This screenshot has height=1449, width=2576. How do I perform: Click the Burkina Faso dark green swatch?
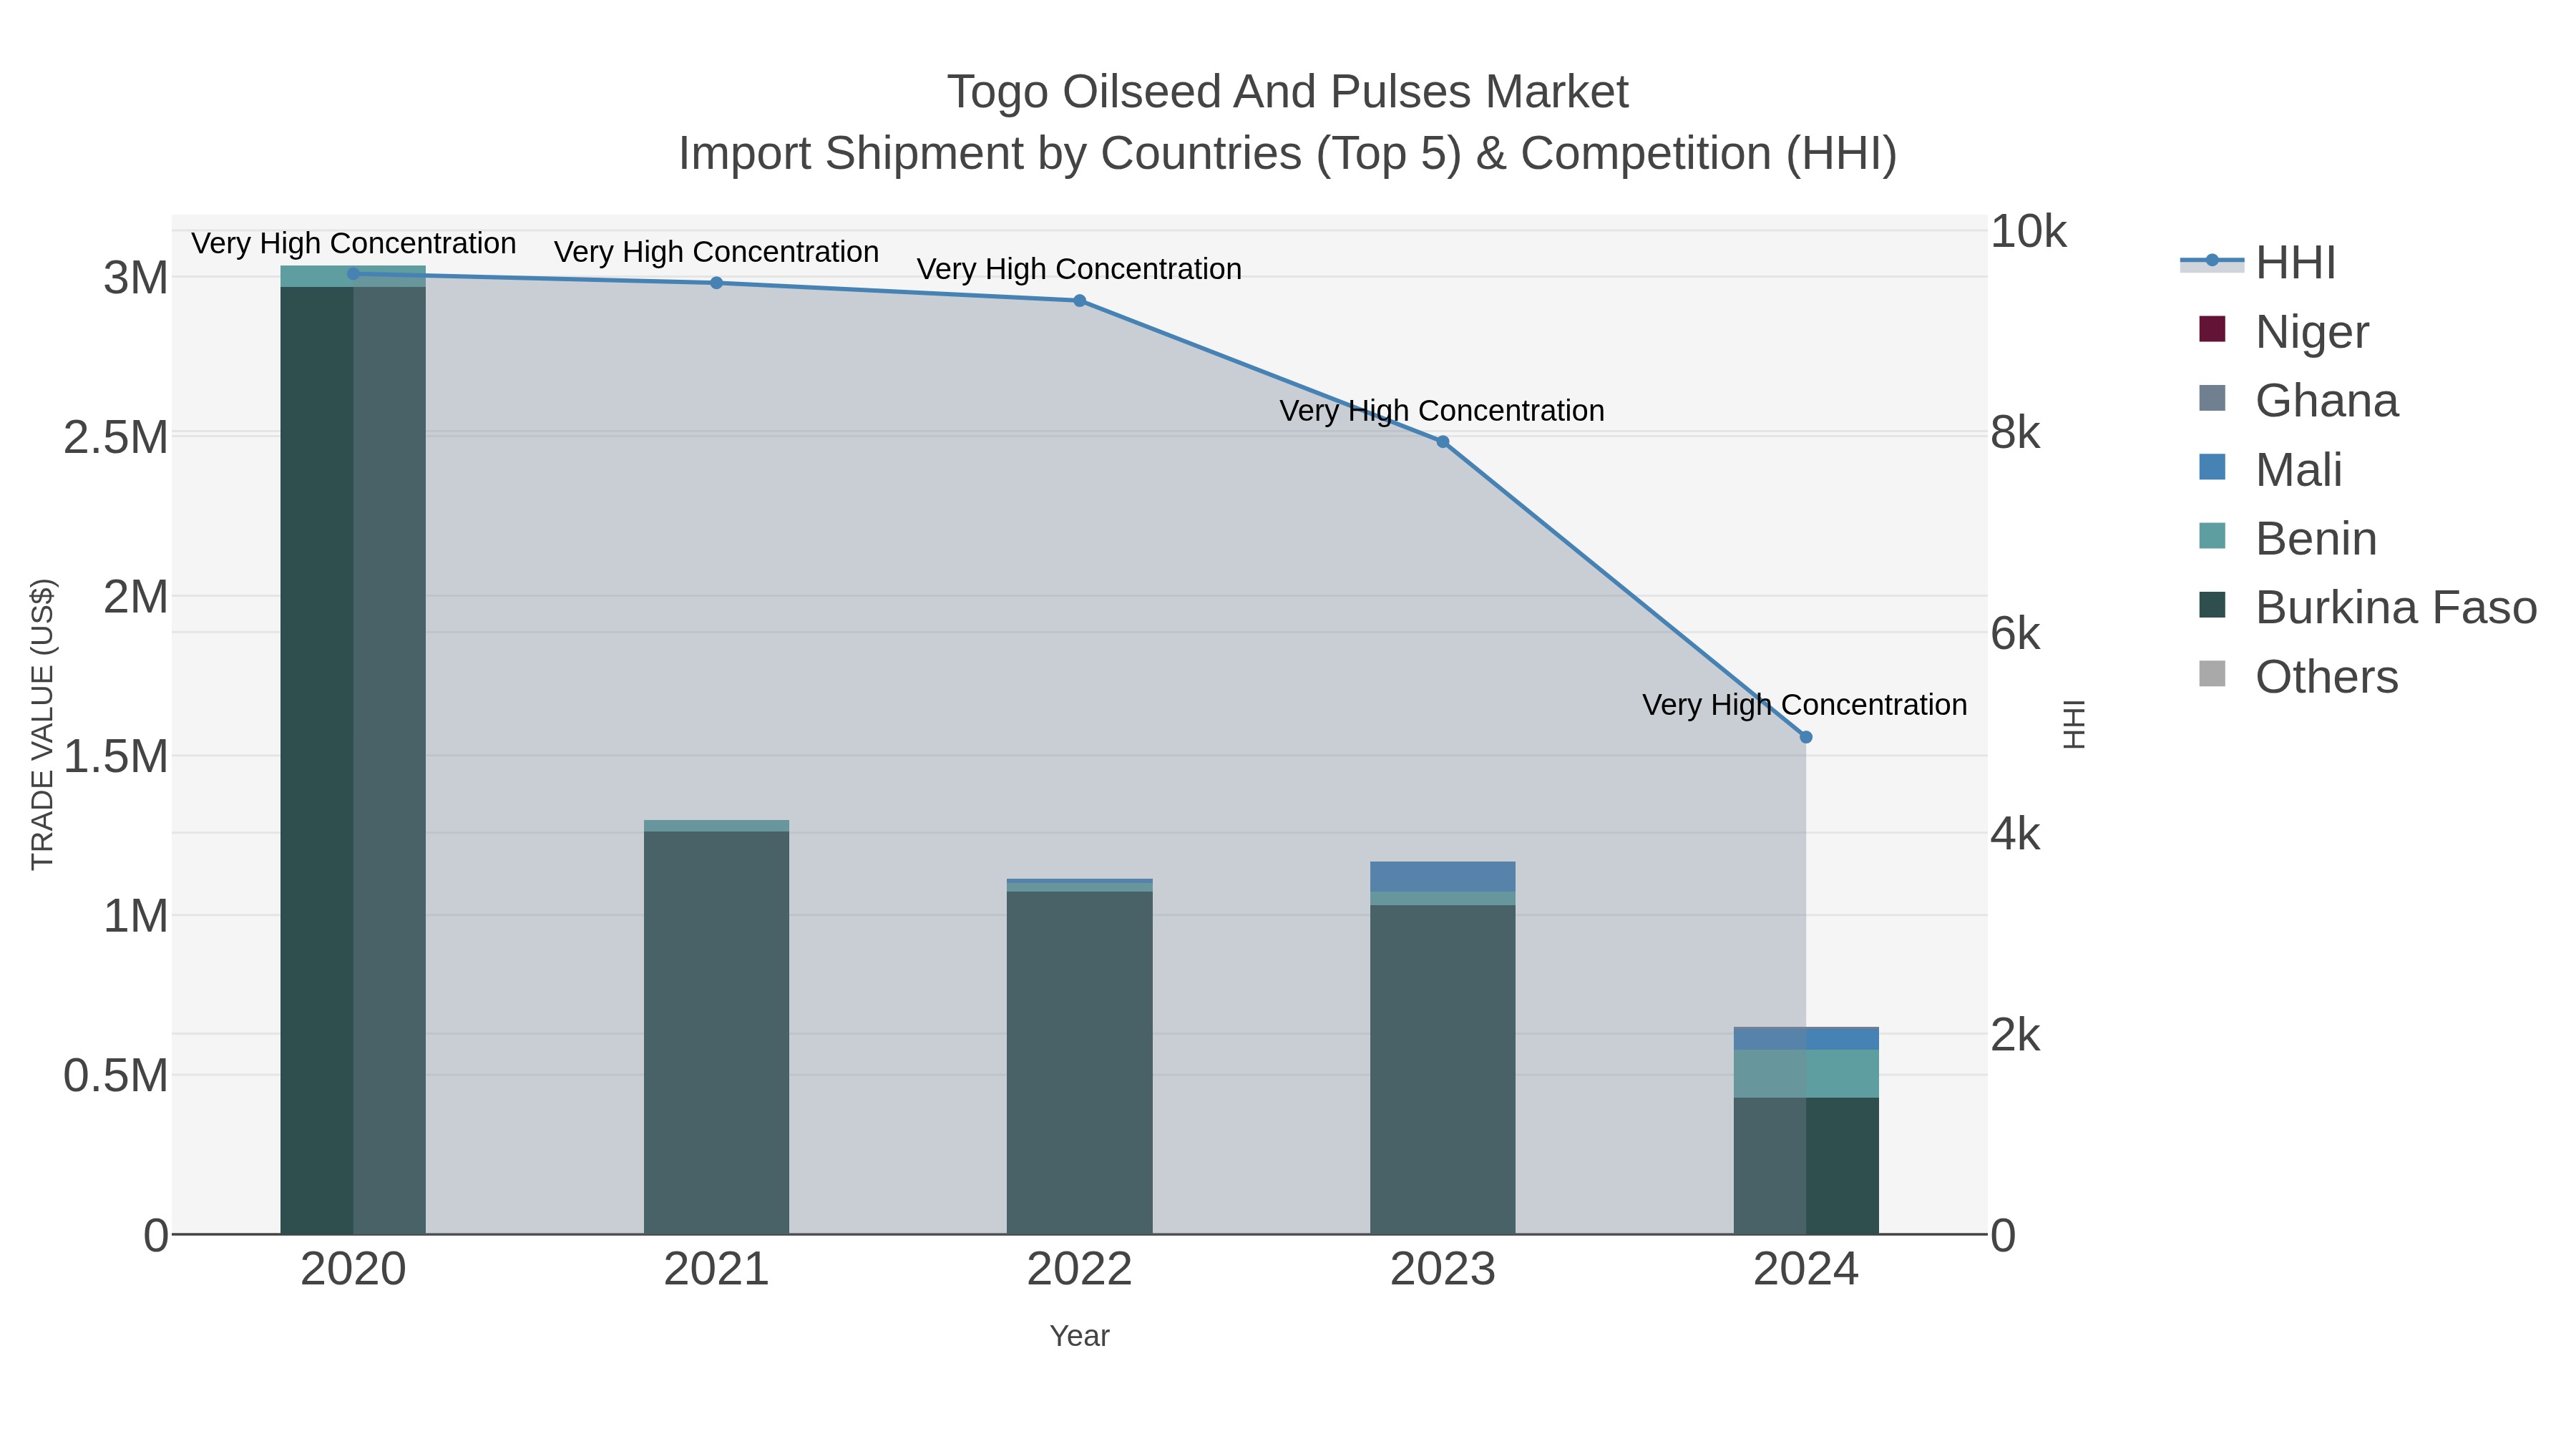2212,605
